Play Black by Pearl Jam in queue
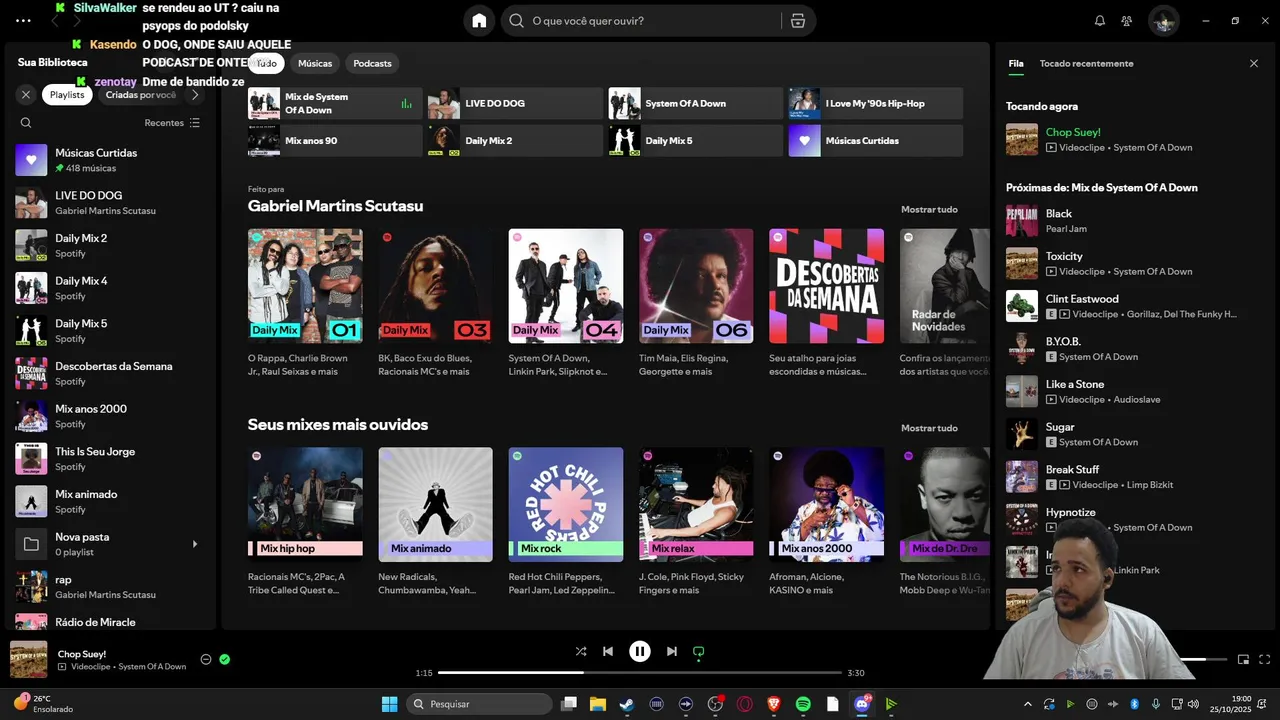 (1134, 221)
